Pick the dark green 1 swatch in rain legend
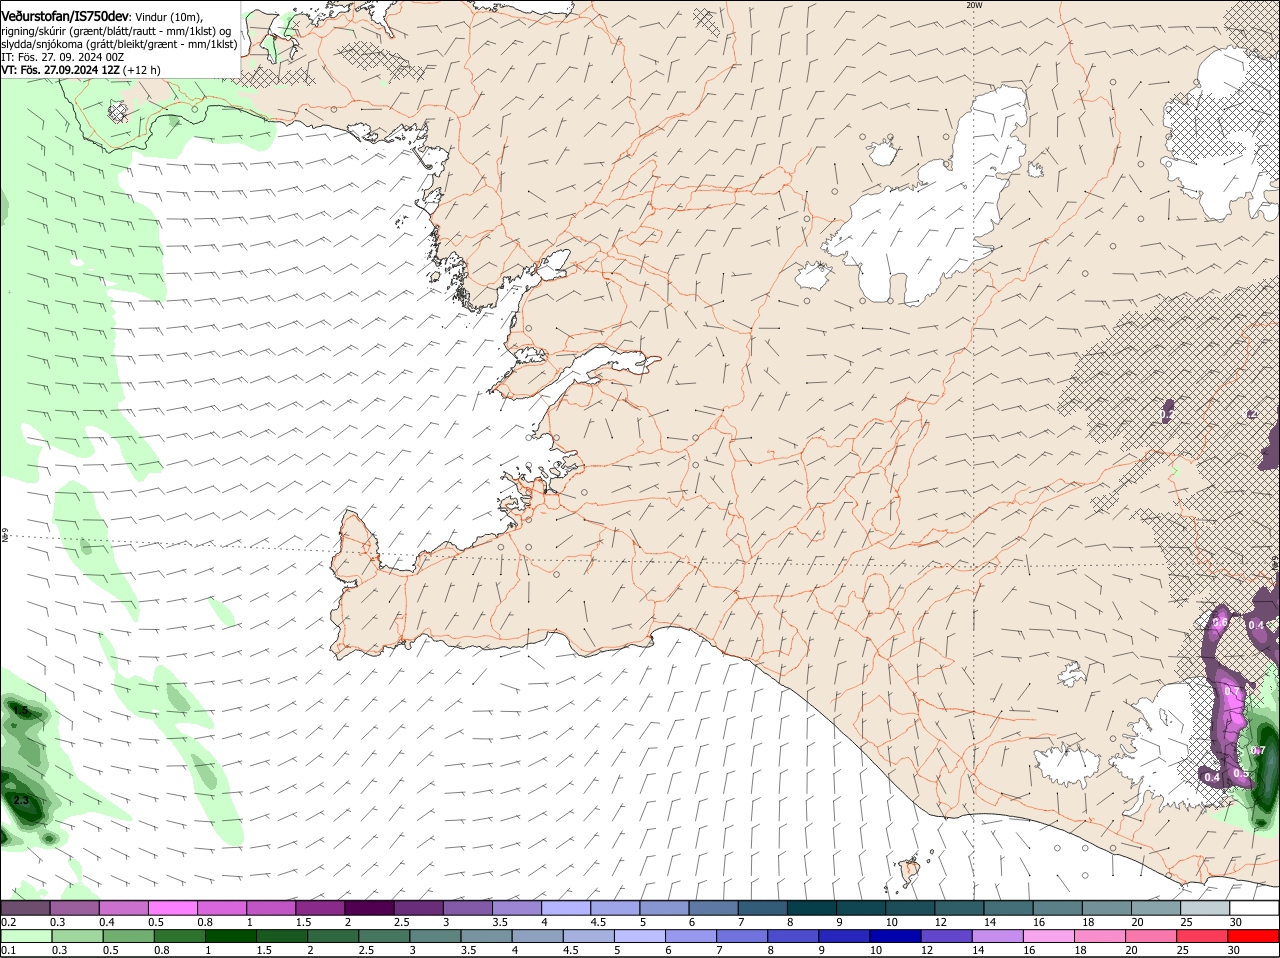Image resolution: width=1280 pixels, height=958 pixels. 231,936
